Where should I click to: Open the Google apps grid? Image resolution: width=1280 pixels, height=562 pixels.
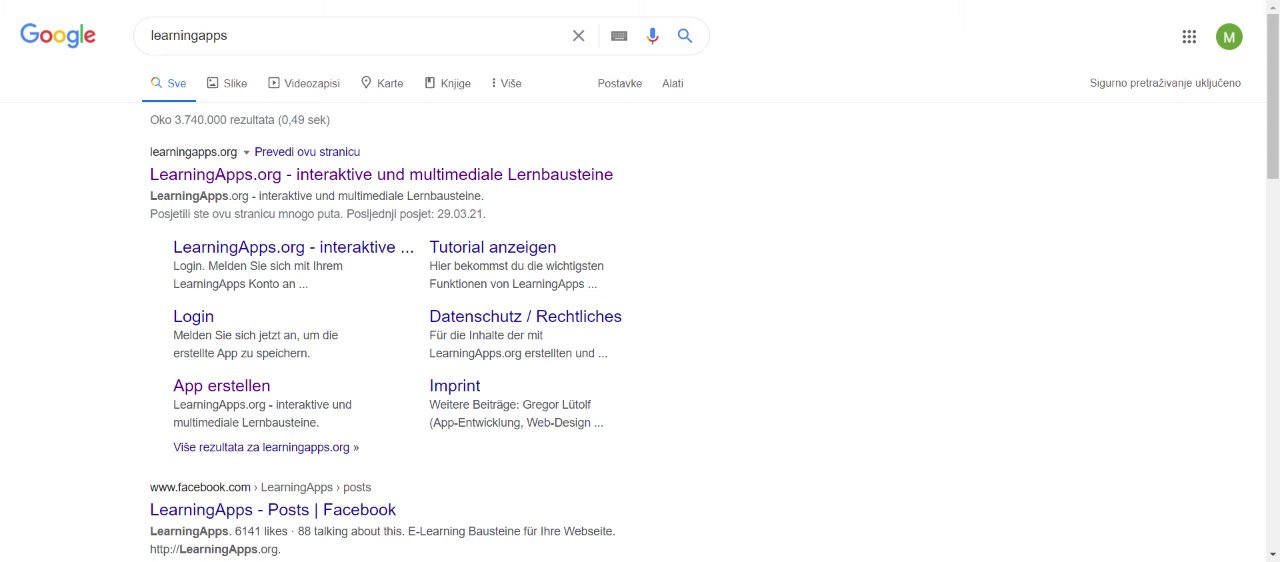point(1189,37)
